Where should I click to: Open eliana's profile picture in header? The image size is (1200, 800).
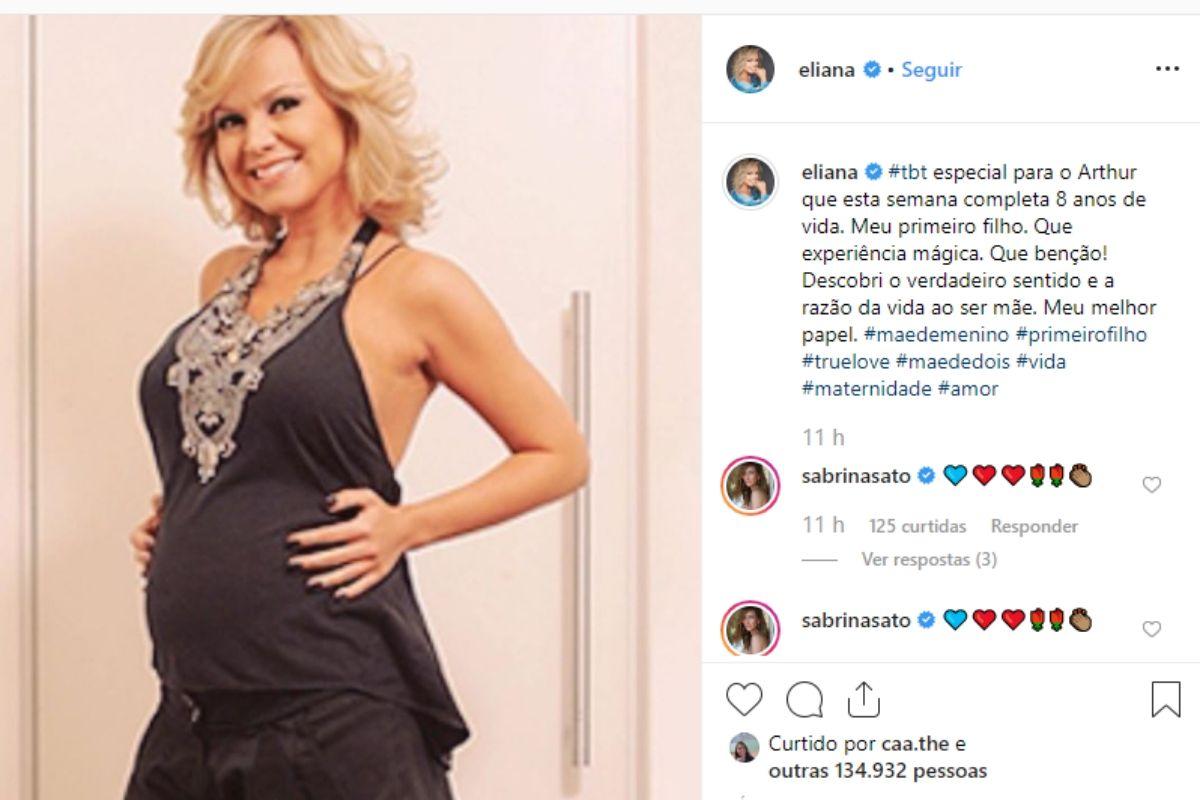[750, 70]
